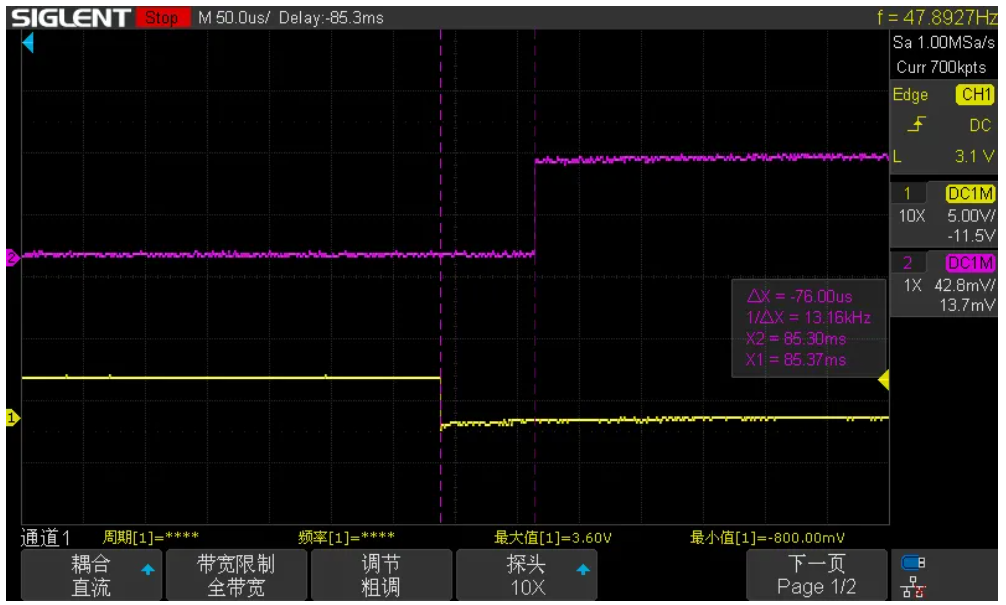Click the 通道1 menu title

pos(45,537)
